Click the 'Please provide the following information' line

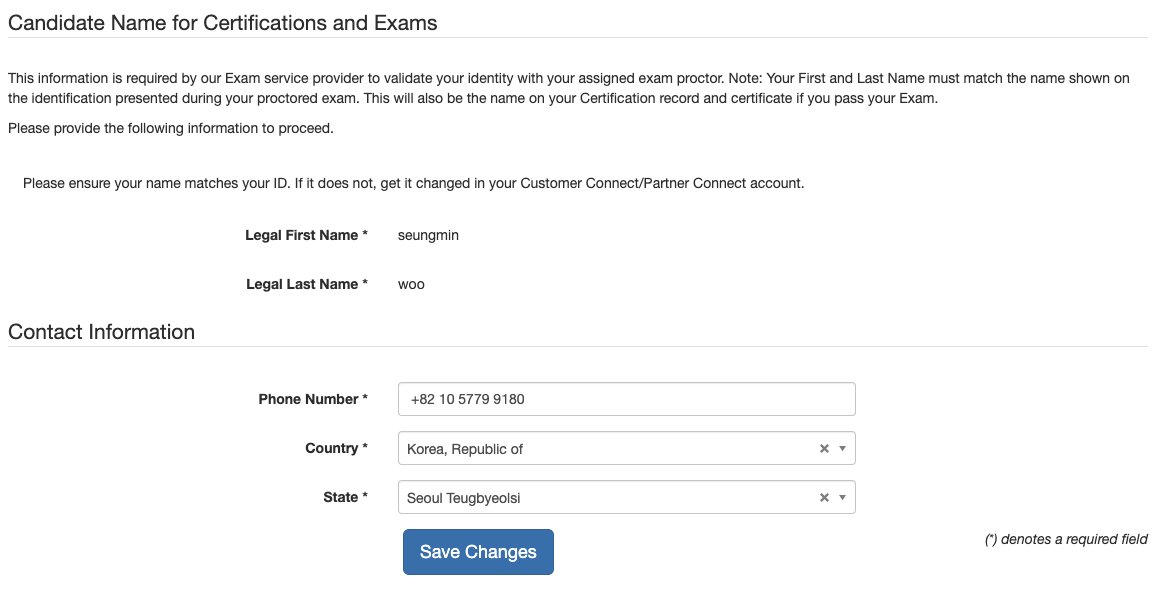[x=171, y=128]
